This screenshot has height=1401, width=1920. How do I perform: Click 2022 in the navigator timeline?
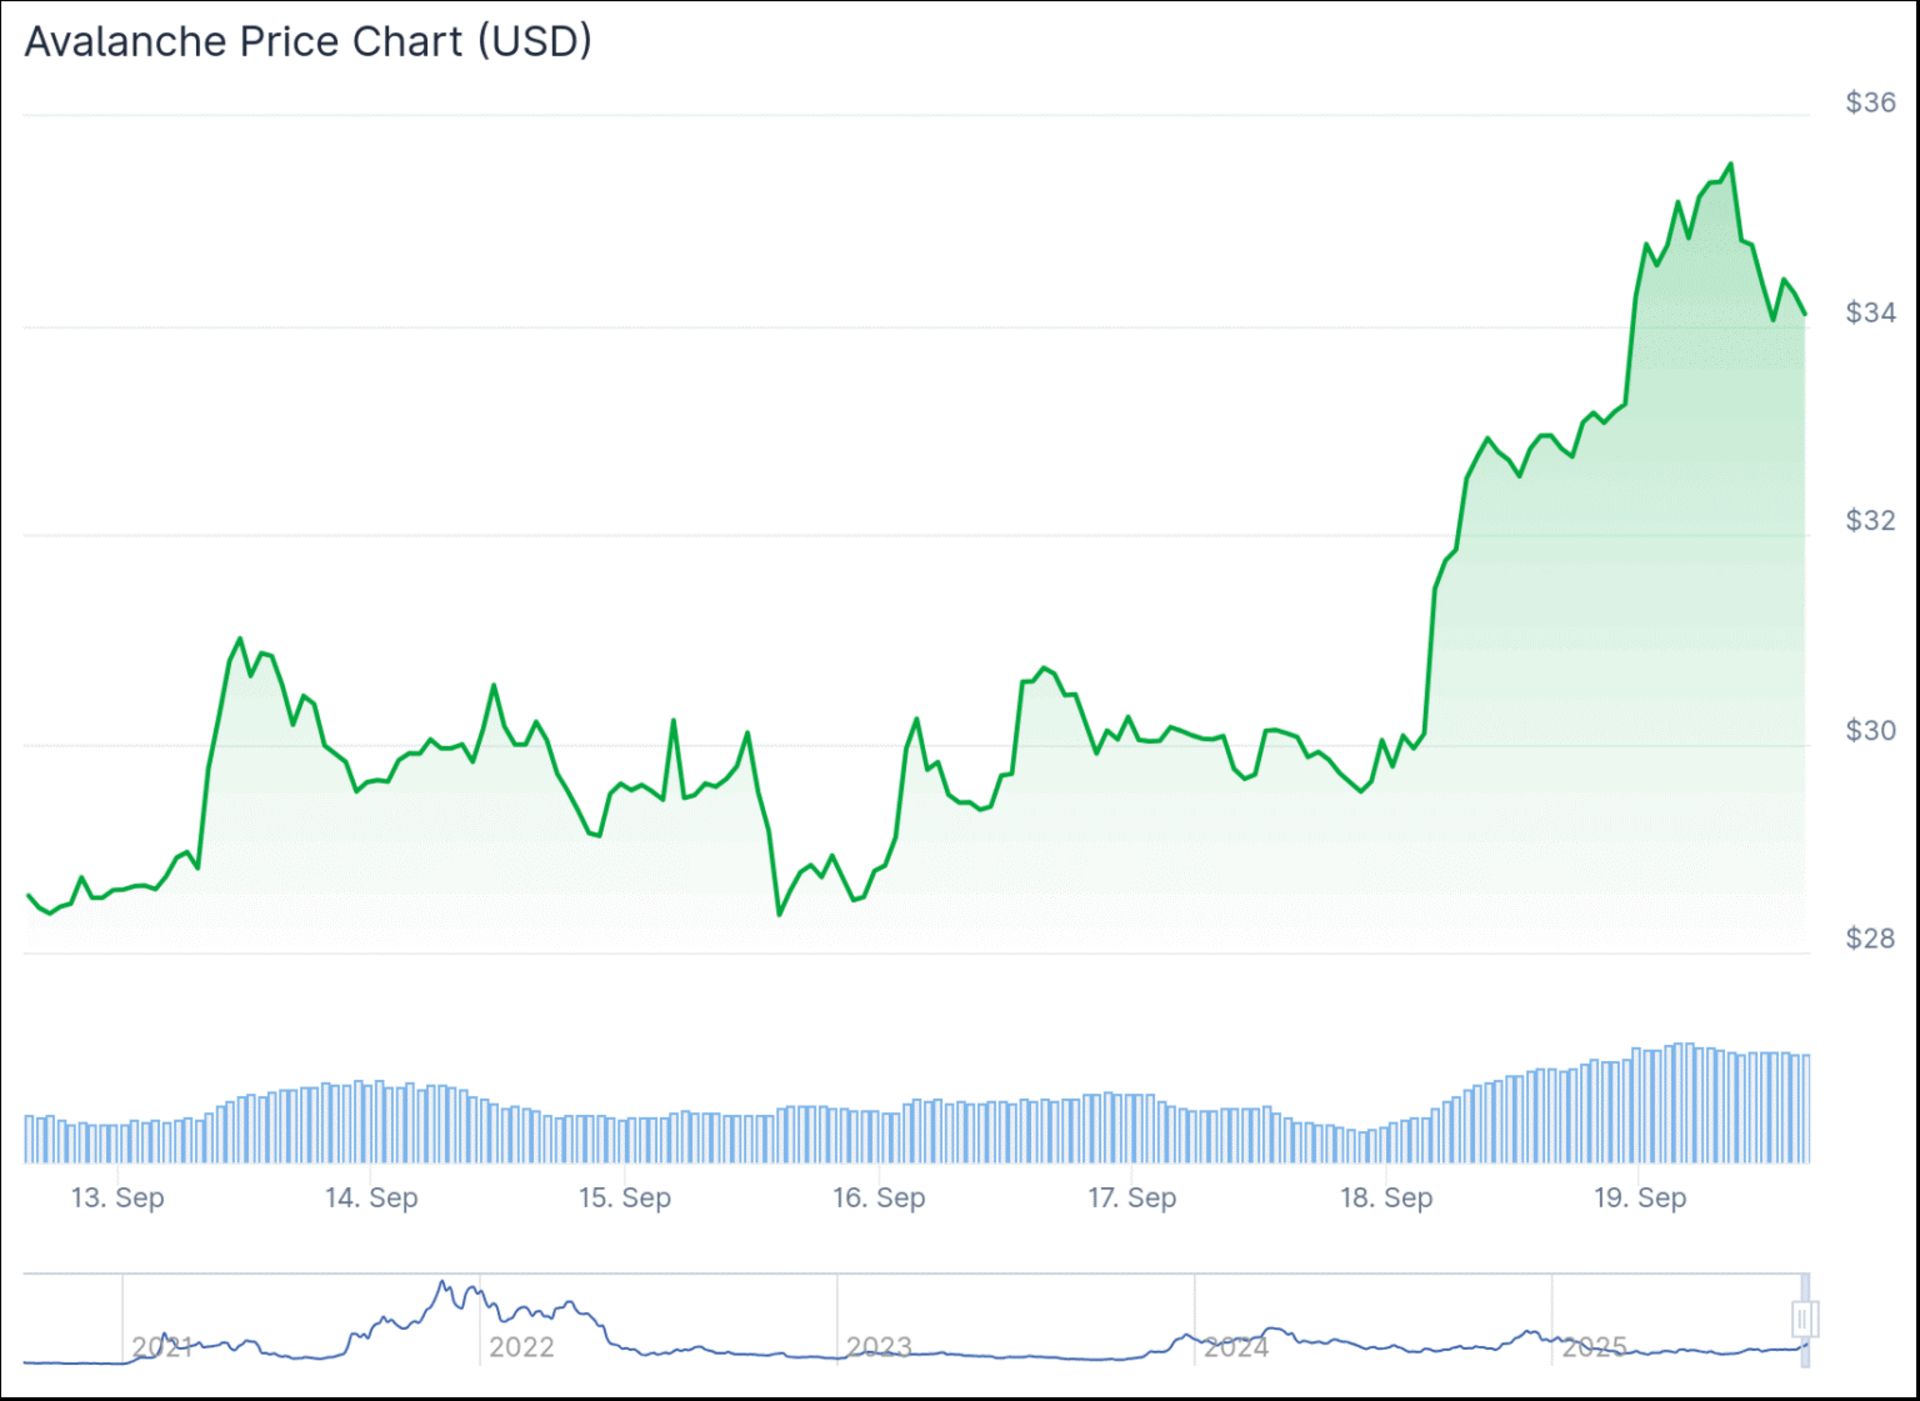click(x=521, y=1347)
